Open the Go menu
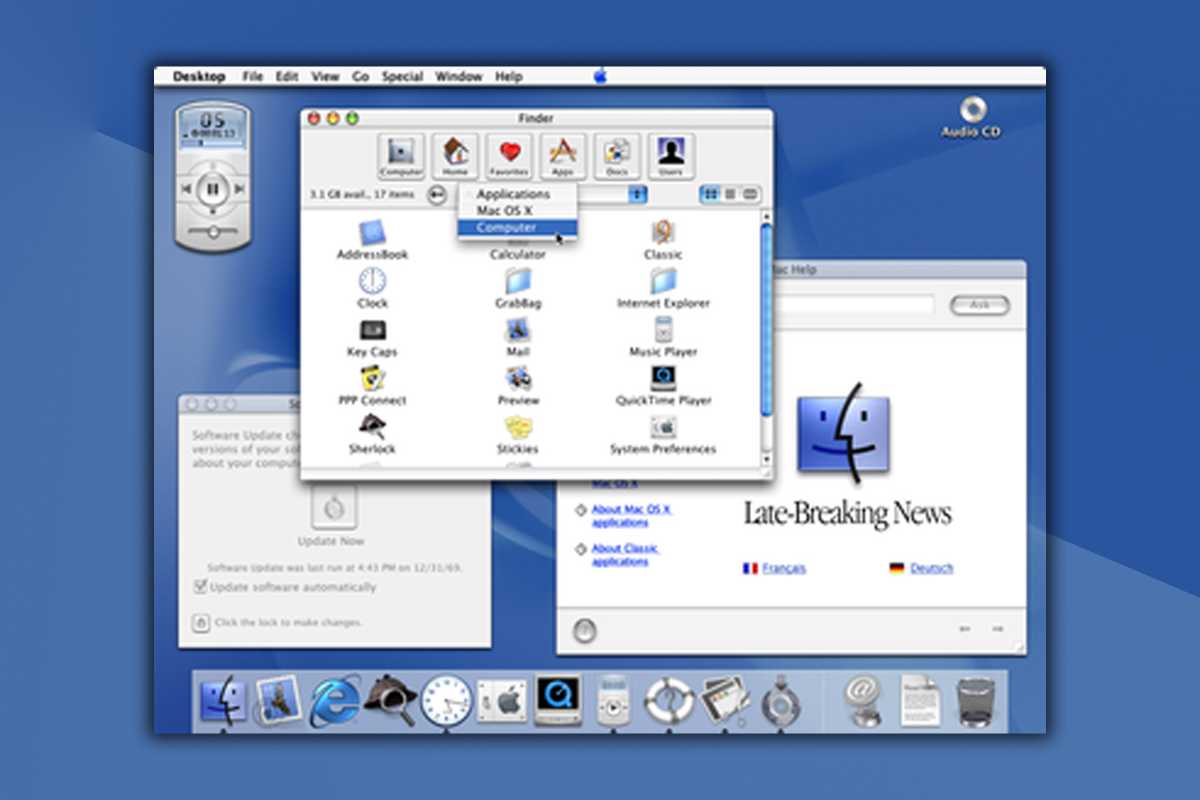Image resolution: width=1200 pixels, height=800 pixels. click(360, 76)
